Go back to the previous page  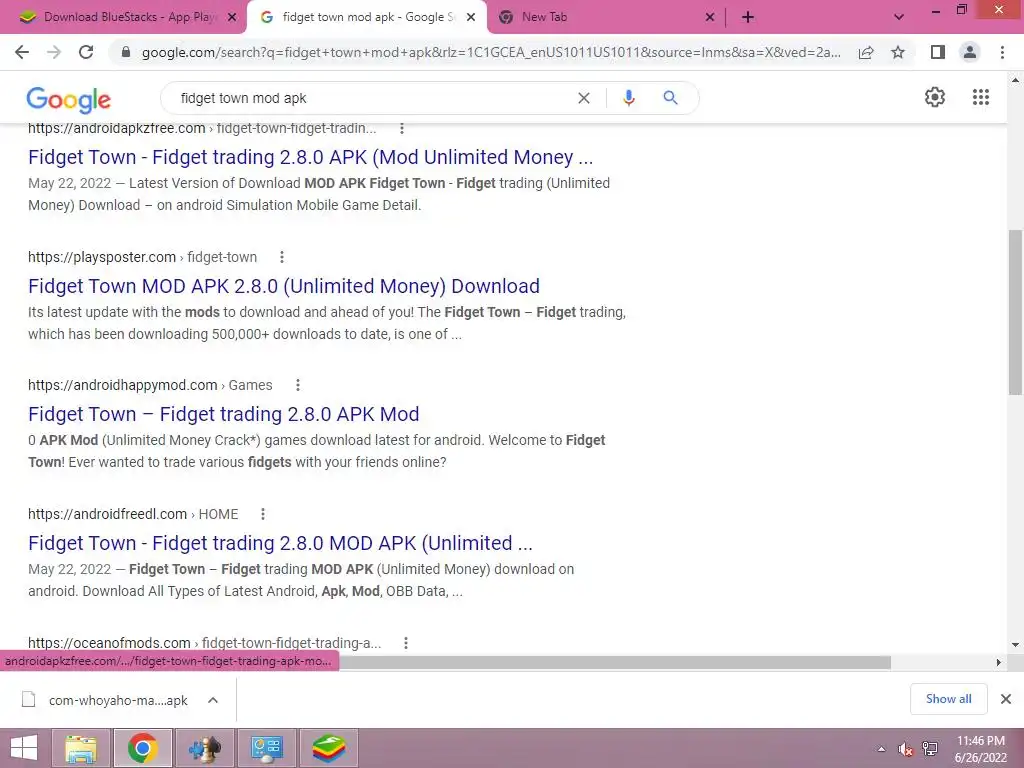[x=22, y=52]
